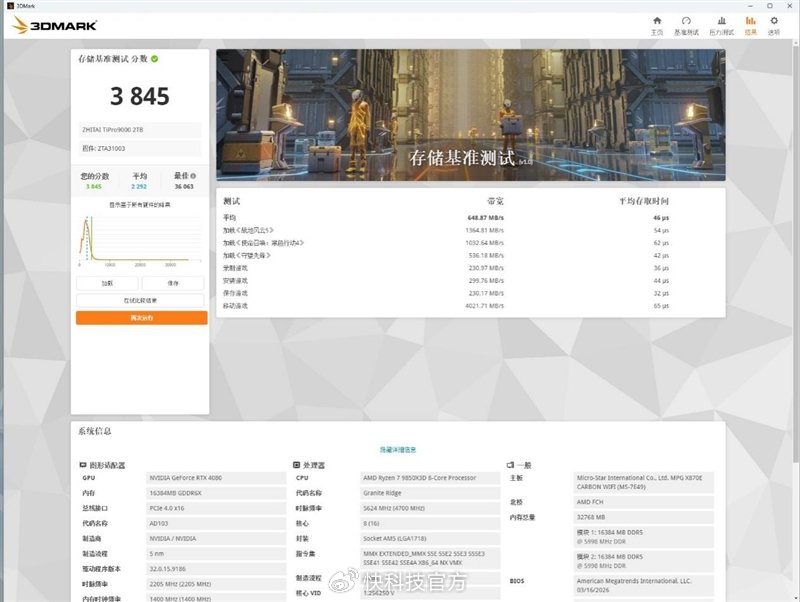This screenshot has height=602, width=800.
Task: Click the bandwidth value 536.18 MB/s
Action: (486, 256)
